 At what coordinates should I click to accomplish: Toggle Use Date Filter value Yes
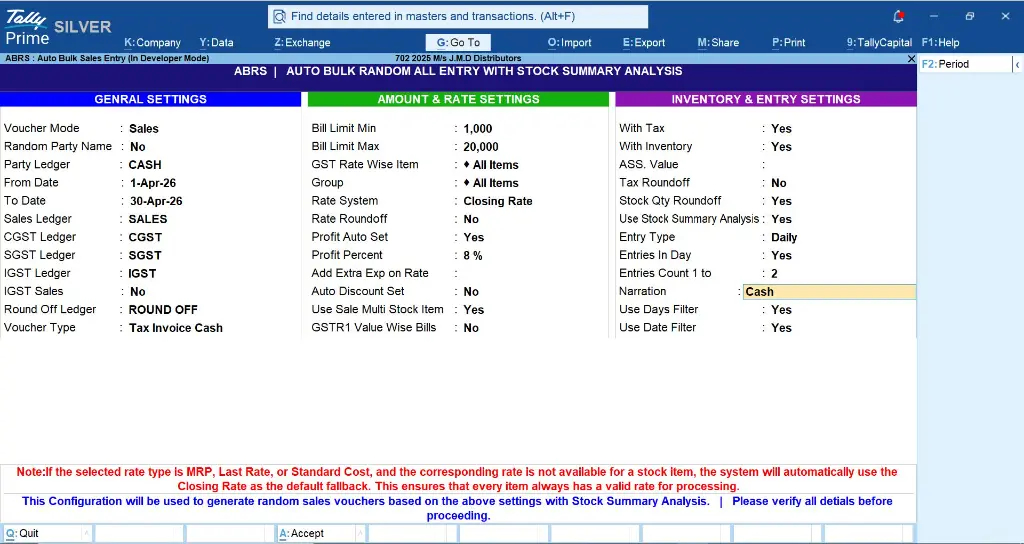click(x=781, y=328)
